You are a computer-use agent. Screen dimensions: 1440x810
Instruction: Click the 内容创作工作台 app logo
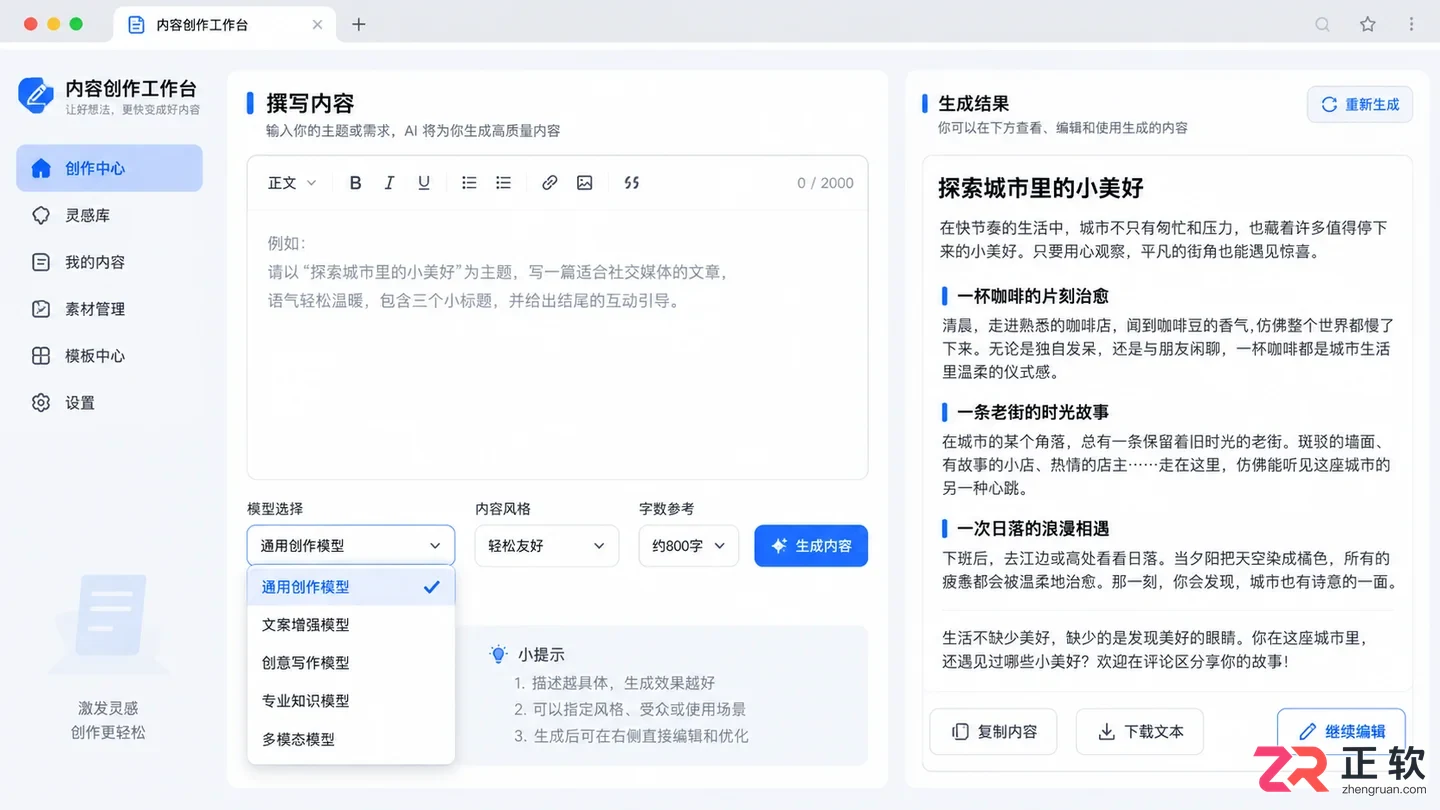pos(36,95)
